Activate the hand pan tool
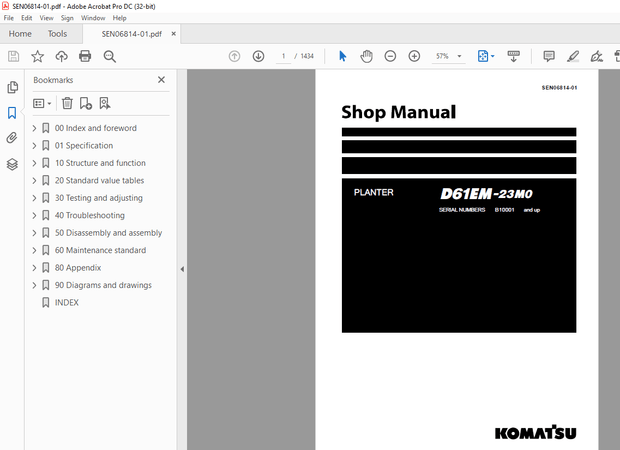Screen dimensions: 620x450 pyautogui.click(x=367, y=56)
